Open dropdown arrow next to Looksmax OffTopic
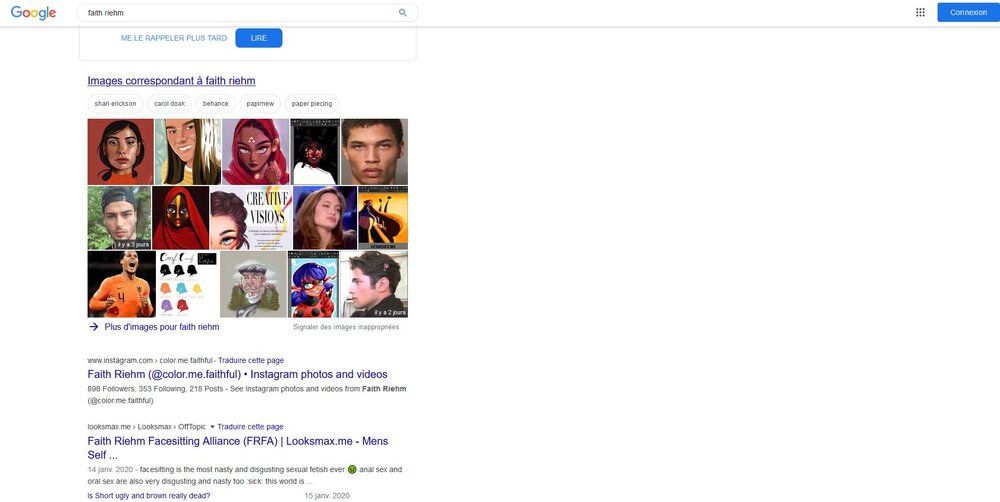Screen dimensions: 1000x502 (212, 427)
